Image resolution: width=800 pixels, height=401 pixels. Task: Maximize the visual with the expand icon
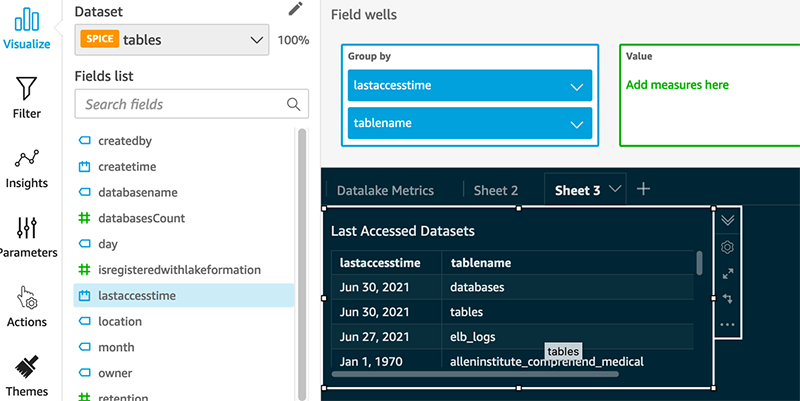(727, 272)
